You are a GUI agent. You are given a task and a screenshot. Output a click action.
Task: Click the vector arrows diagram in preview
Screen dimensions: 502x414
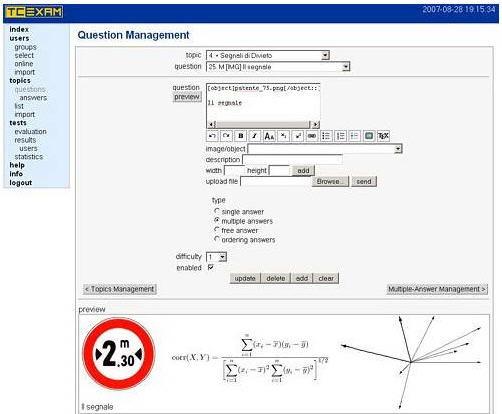point(412,362)
